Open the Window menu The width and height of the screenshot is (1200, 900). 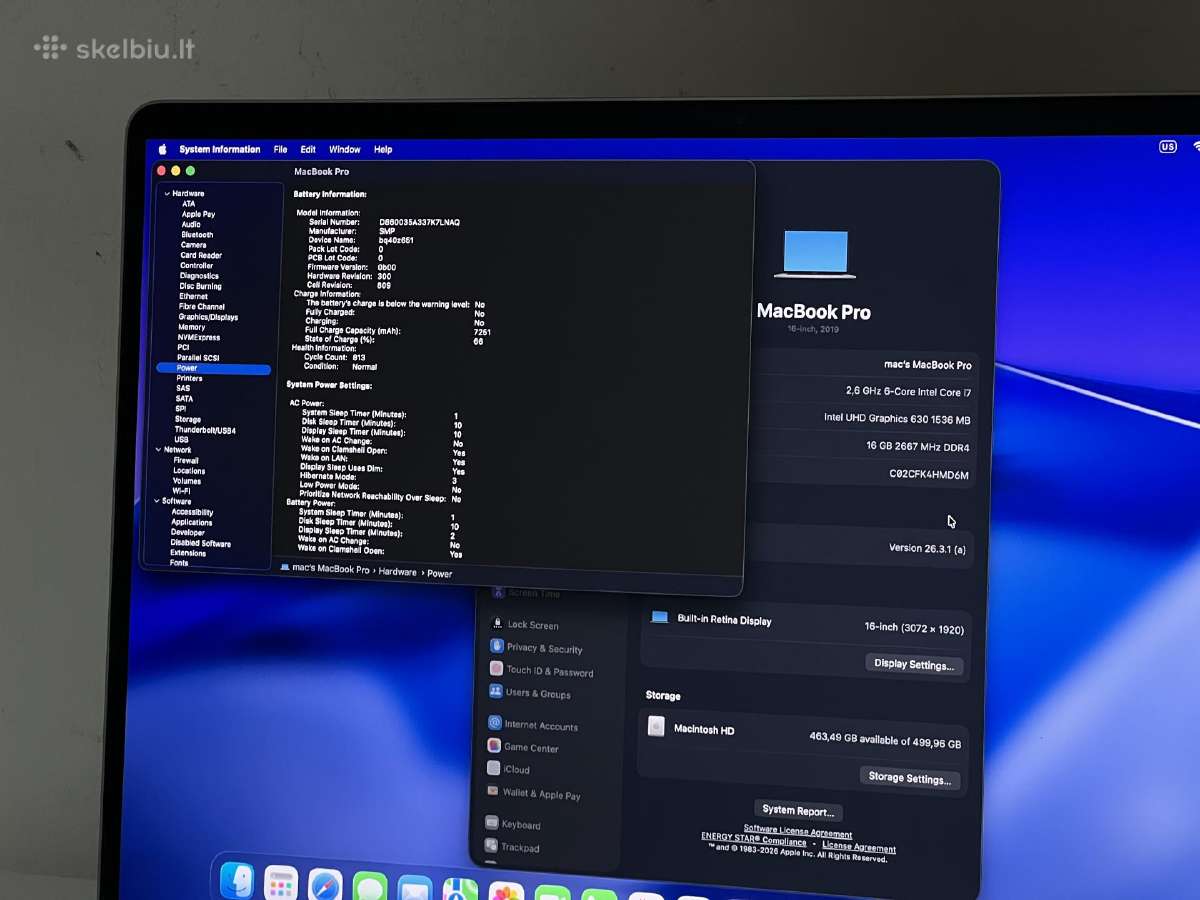coord(345,149)
